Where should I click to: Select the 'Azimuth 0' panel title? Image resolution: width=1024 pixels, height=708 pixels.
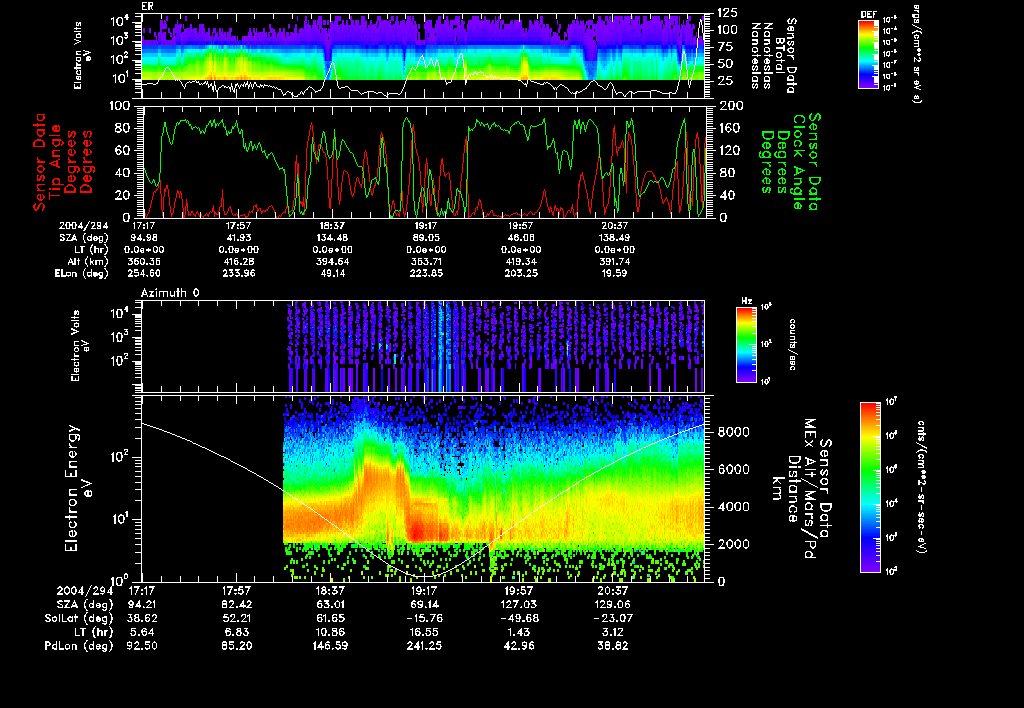(170, 293)
